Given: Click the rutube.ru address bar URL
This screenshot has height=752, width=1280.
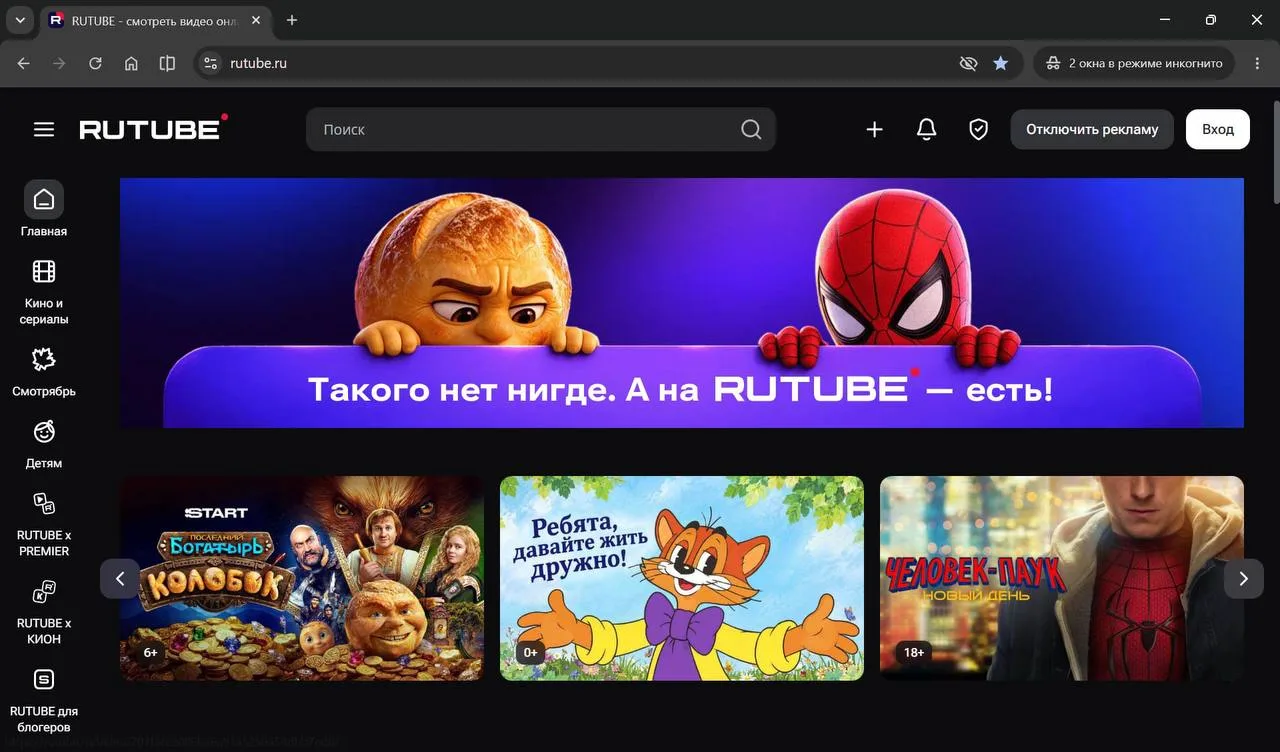Looking at the screenshot, I should (x=258, y=63).
